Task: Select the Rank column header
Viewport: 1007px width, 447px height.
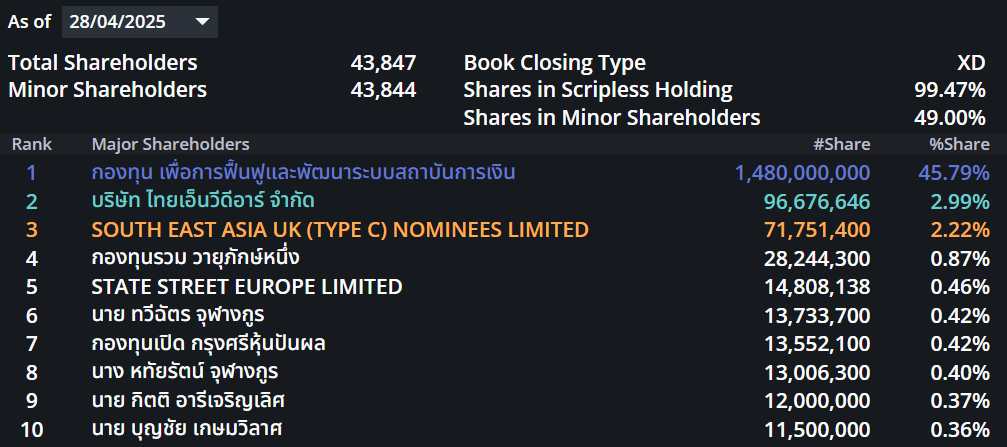Action: [32, 144]
